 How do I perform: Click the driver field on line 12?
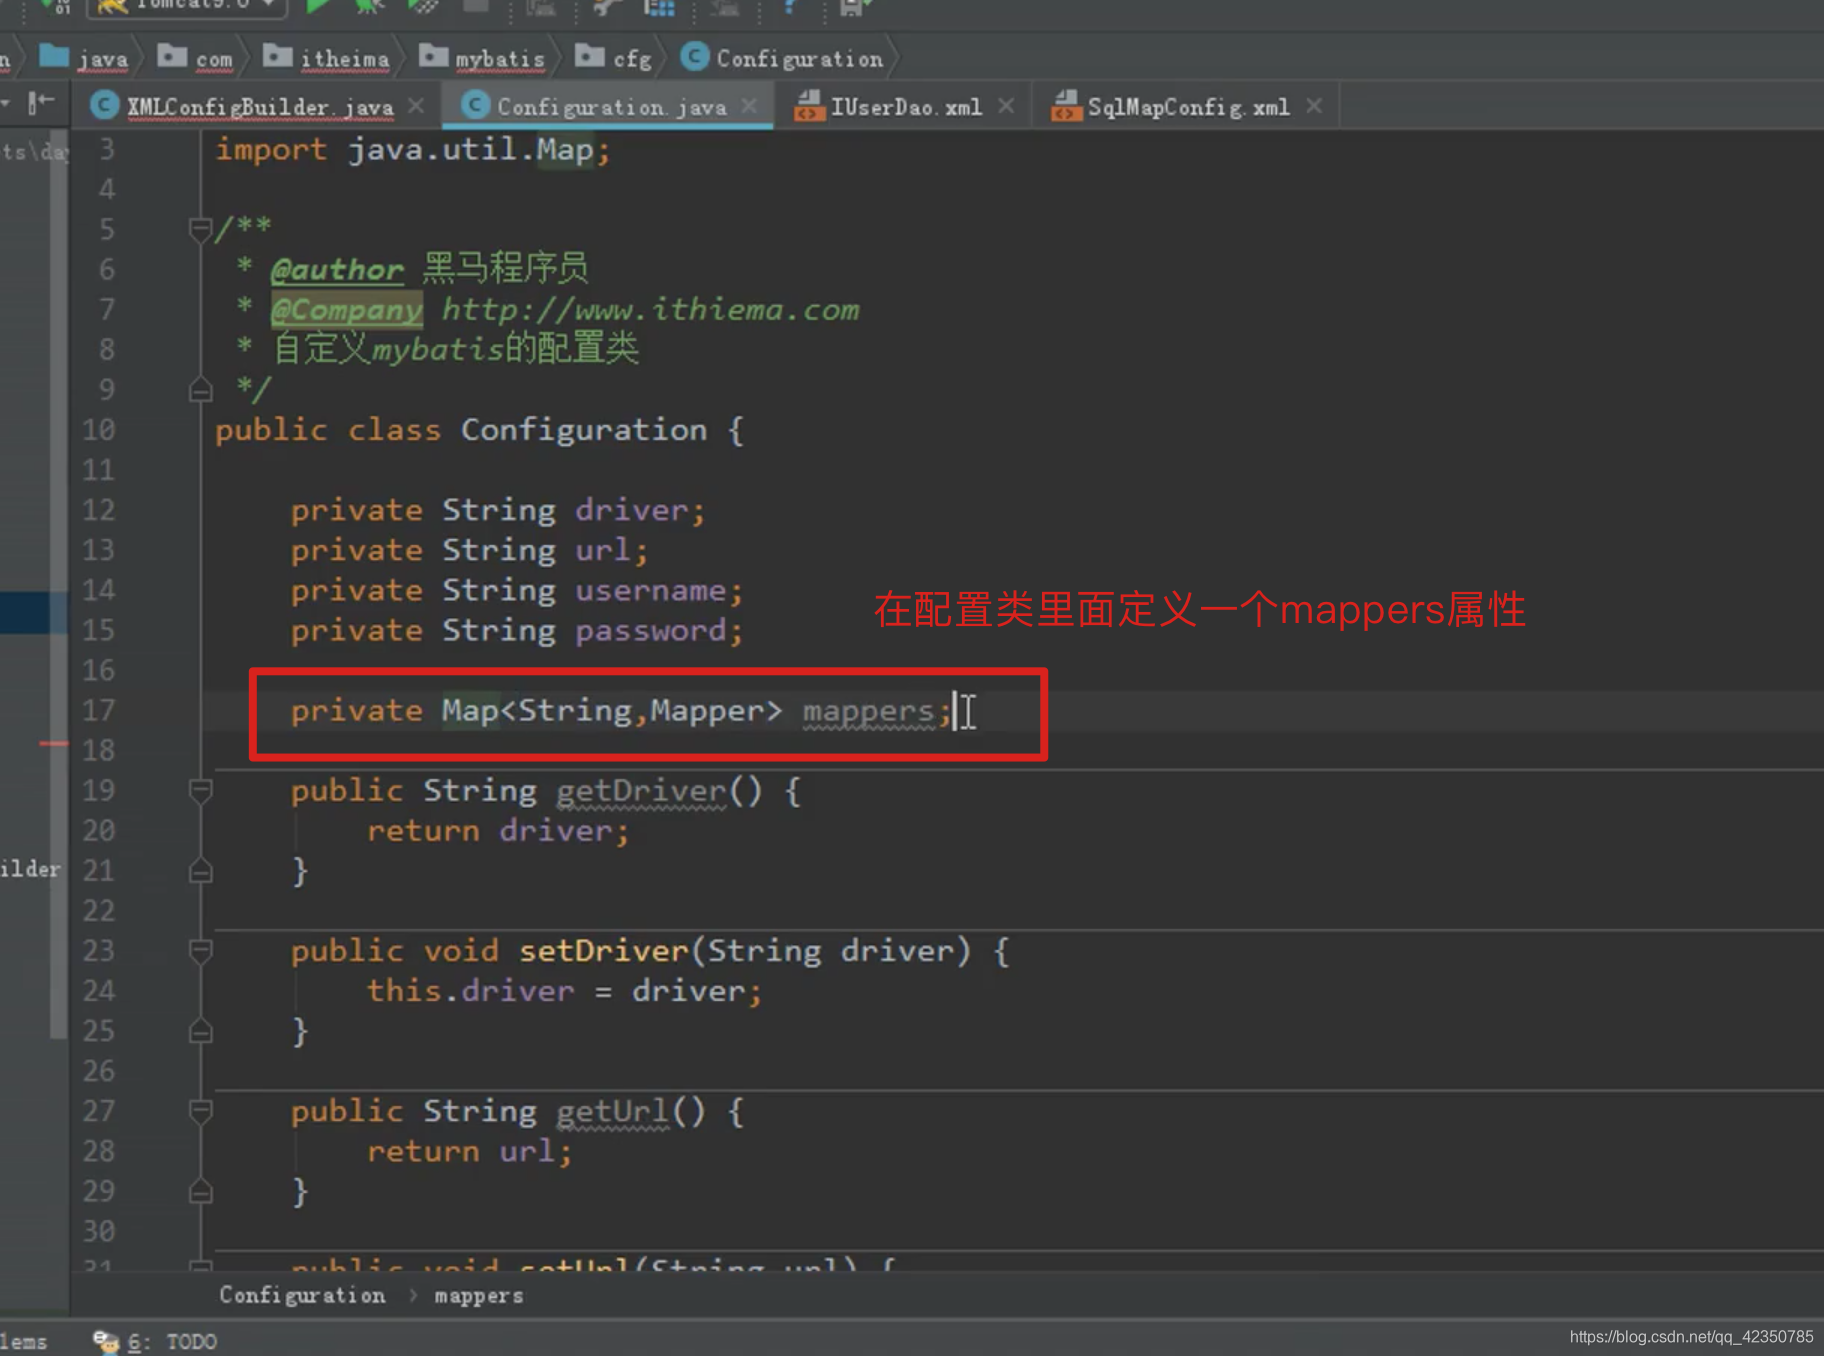pyautogui.click(x=632, y=511)
